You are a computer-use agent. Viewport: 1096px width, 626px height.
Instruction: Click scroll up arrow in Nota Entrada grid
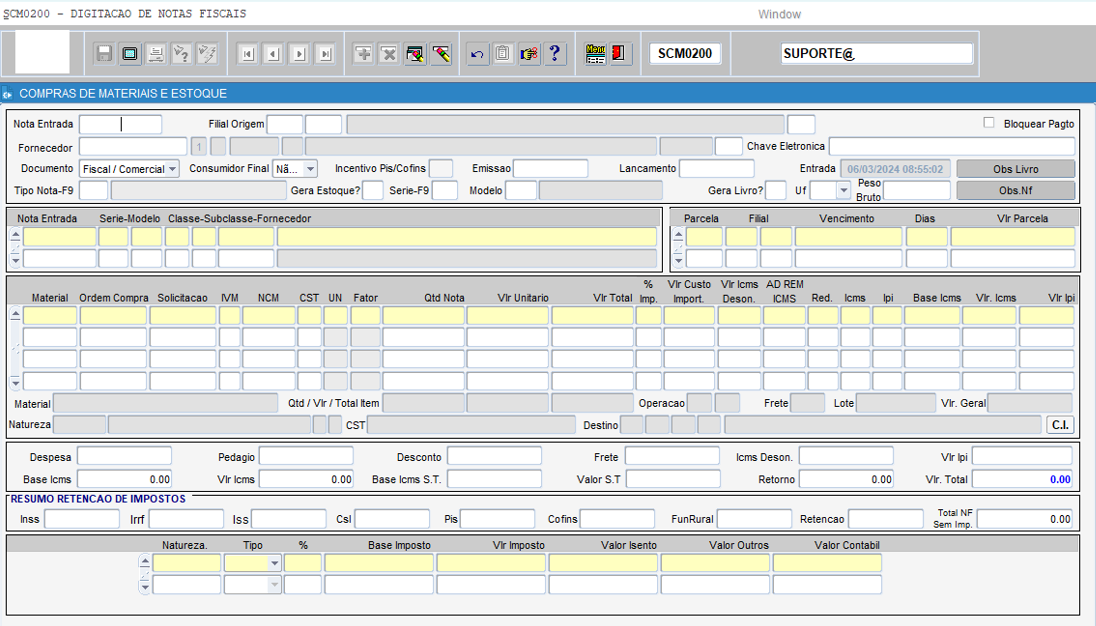pos(15,234)
